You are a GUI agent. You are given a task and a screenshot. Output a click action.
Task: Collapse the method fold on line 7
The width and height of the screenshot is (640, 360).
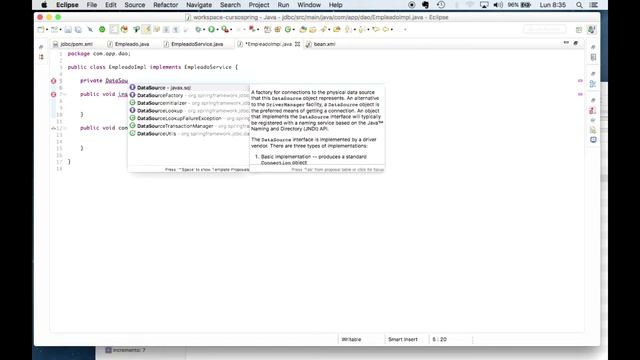click(x=64, y=94)
